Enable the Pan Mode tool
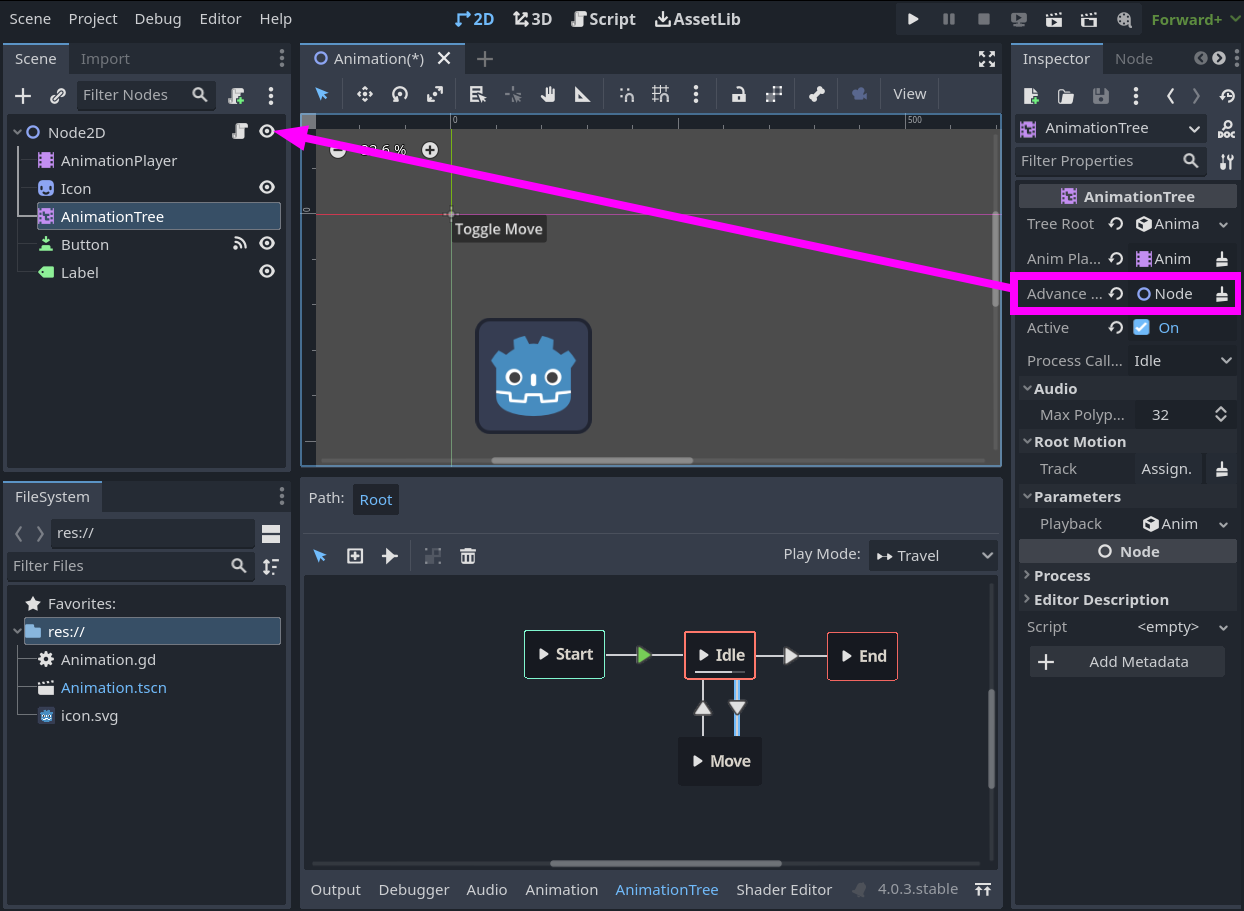 coord(546,94)
